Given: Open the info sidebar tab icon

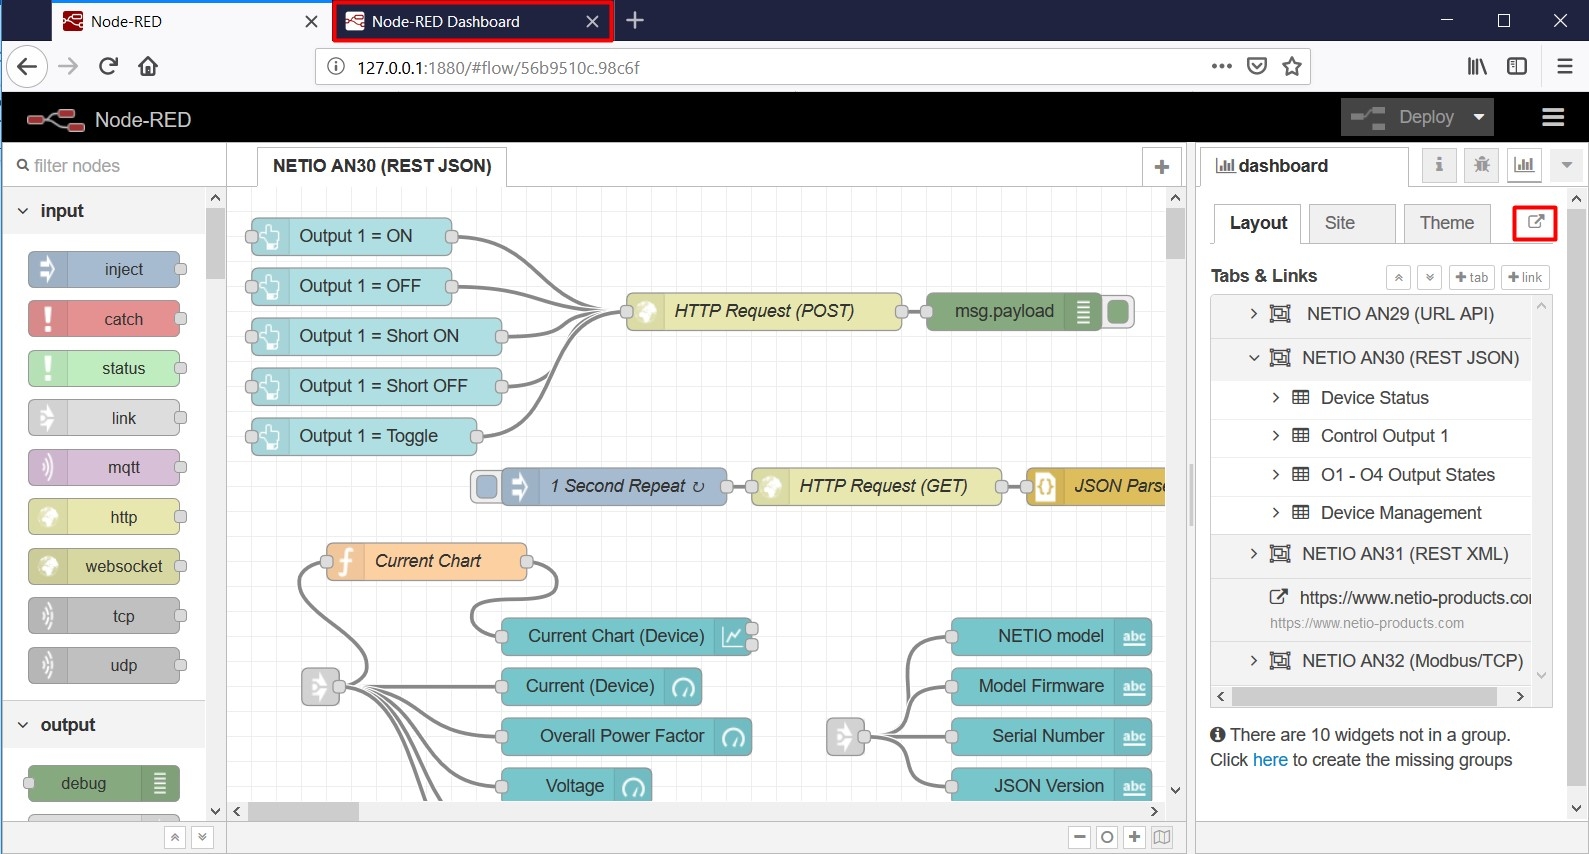Looking at the screenshot, I should [1438, 165].
